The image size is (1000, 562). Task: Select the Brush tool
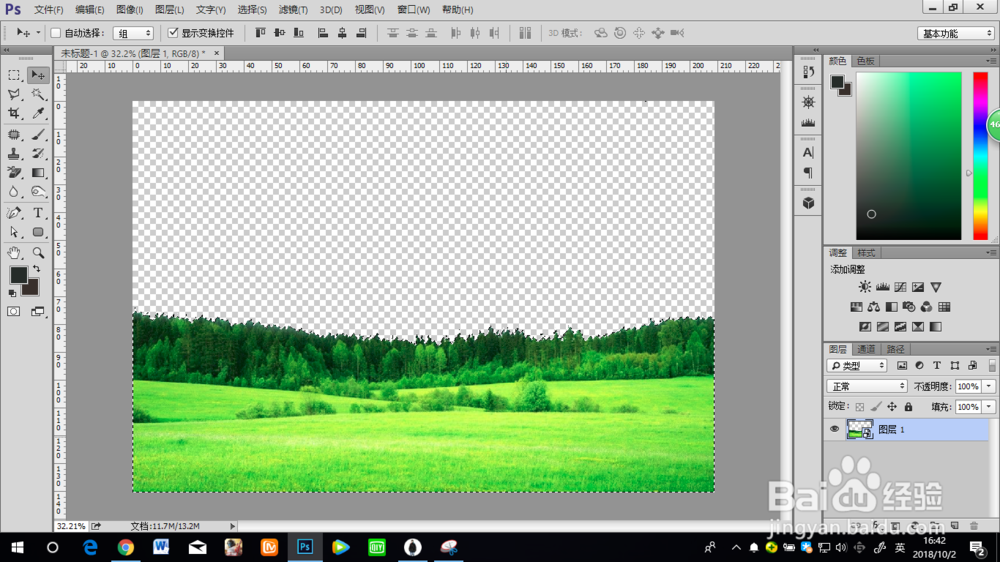pos(38,135)
